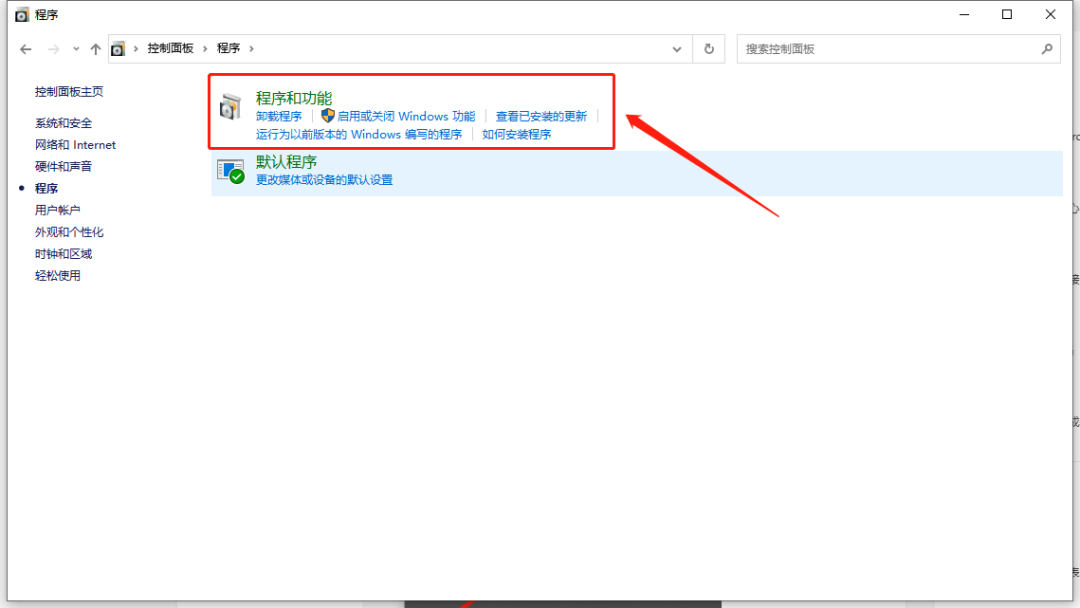Minimize the 程序 window
The width and height of the screenshot is (1080, 608).
click(964, 14)
